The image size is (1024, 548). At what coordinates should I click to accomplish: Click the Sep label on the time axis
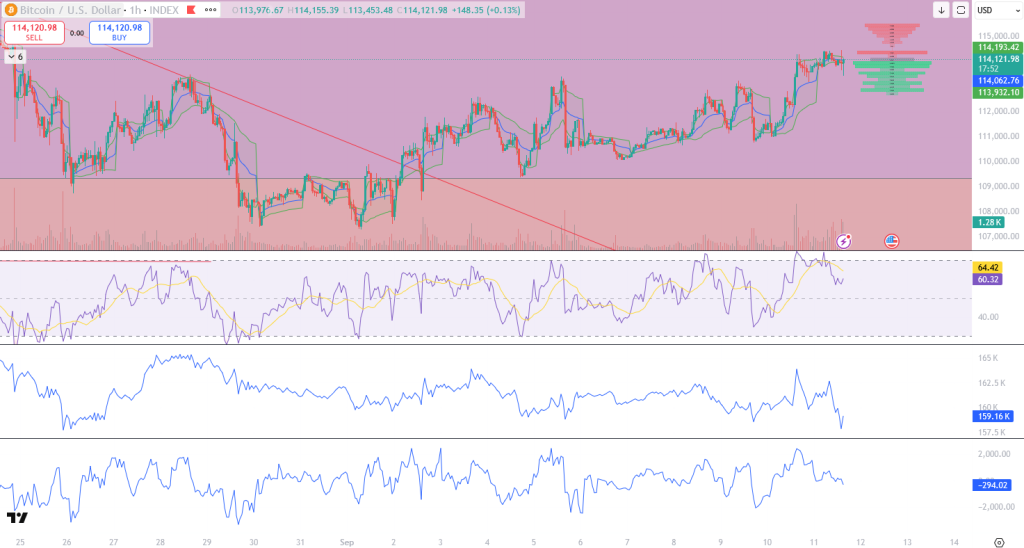pos(346,542)
